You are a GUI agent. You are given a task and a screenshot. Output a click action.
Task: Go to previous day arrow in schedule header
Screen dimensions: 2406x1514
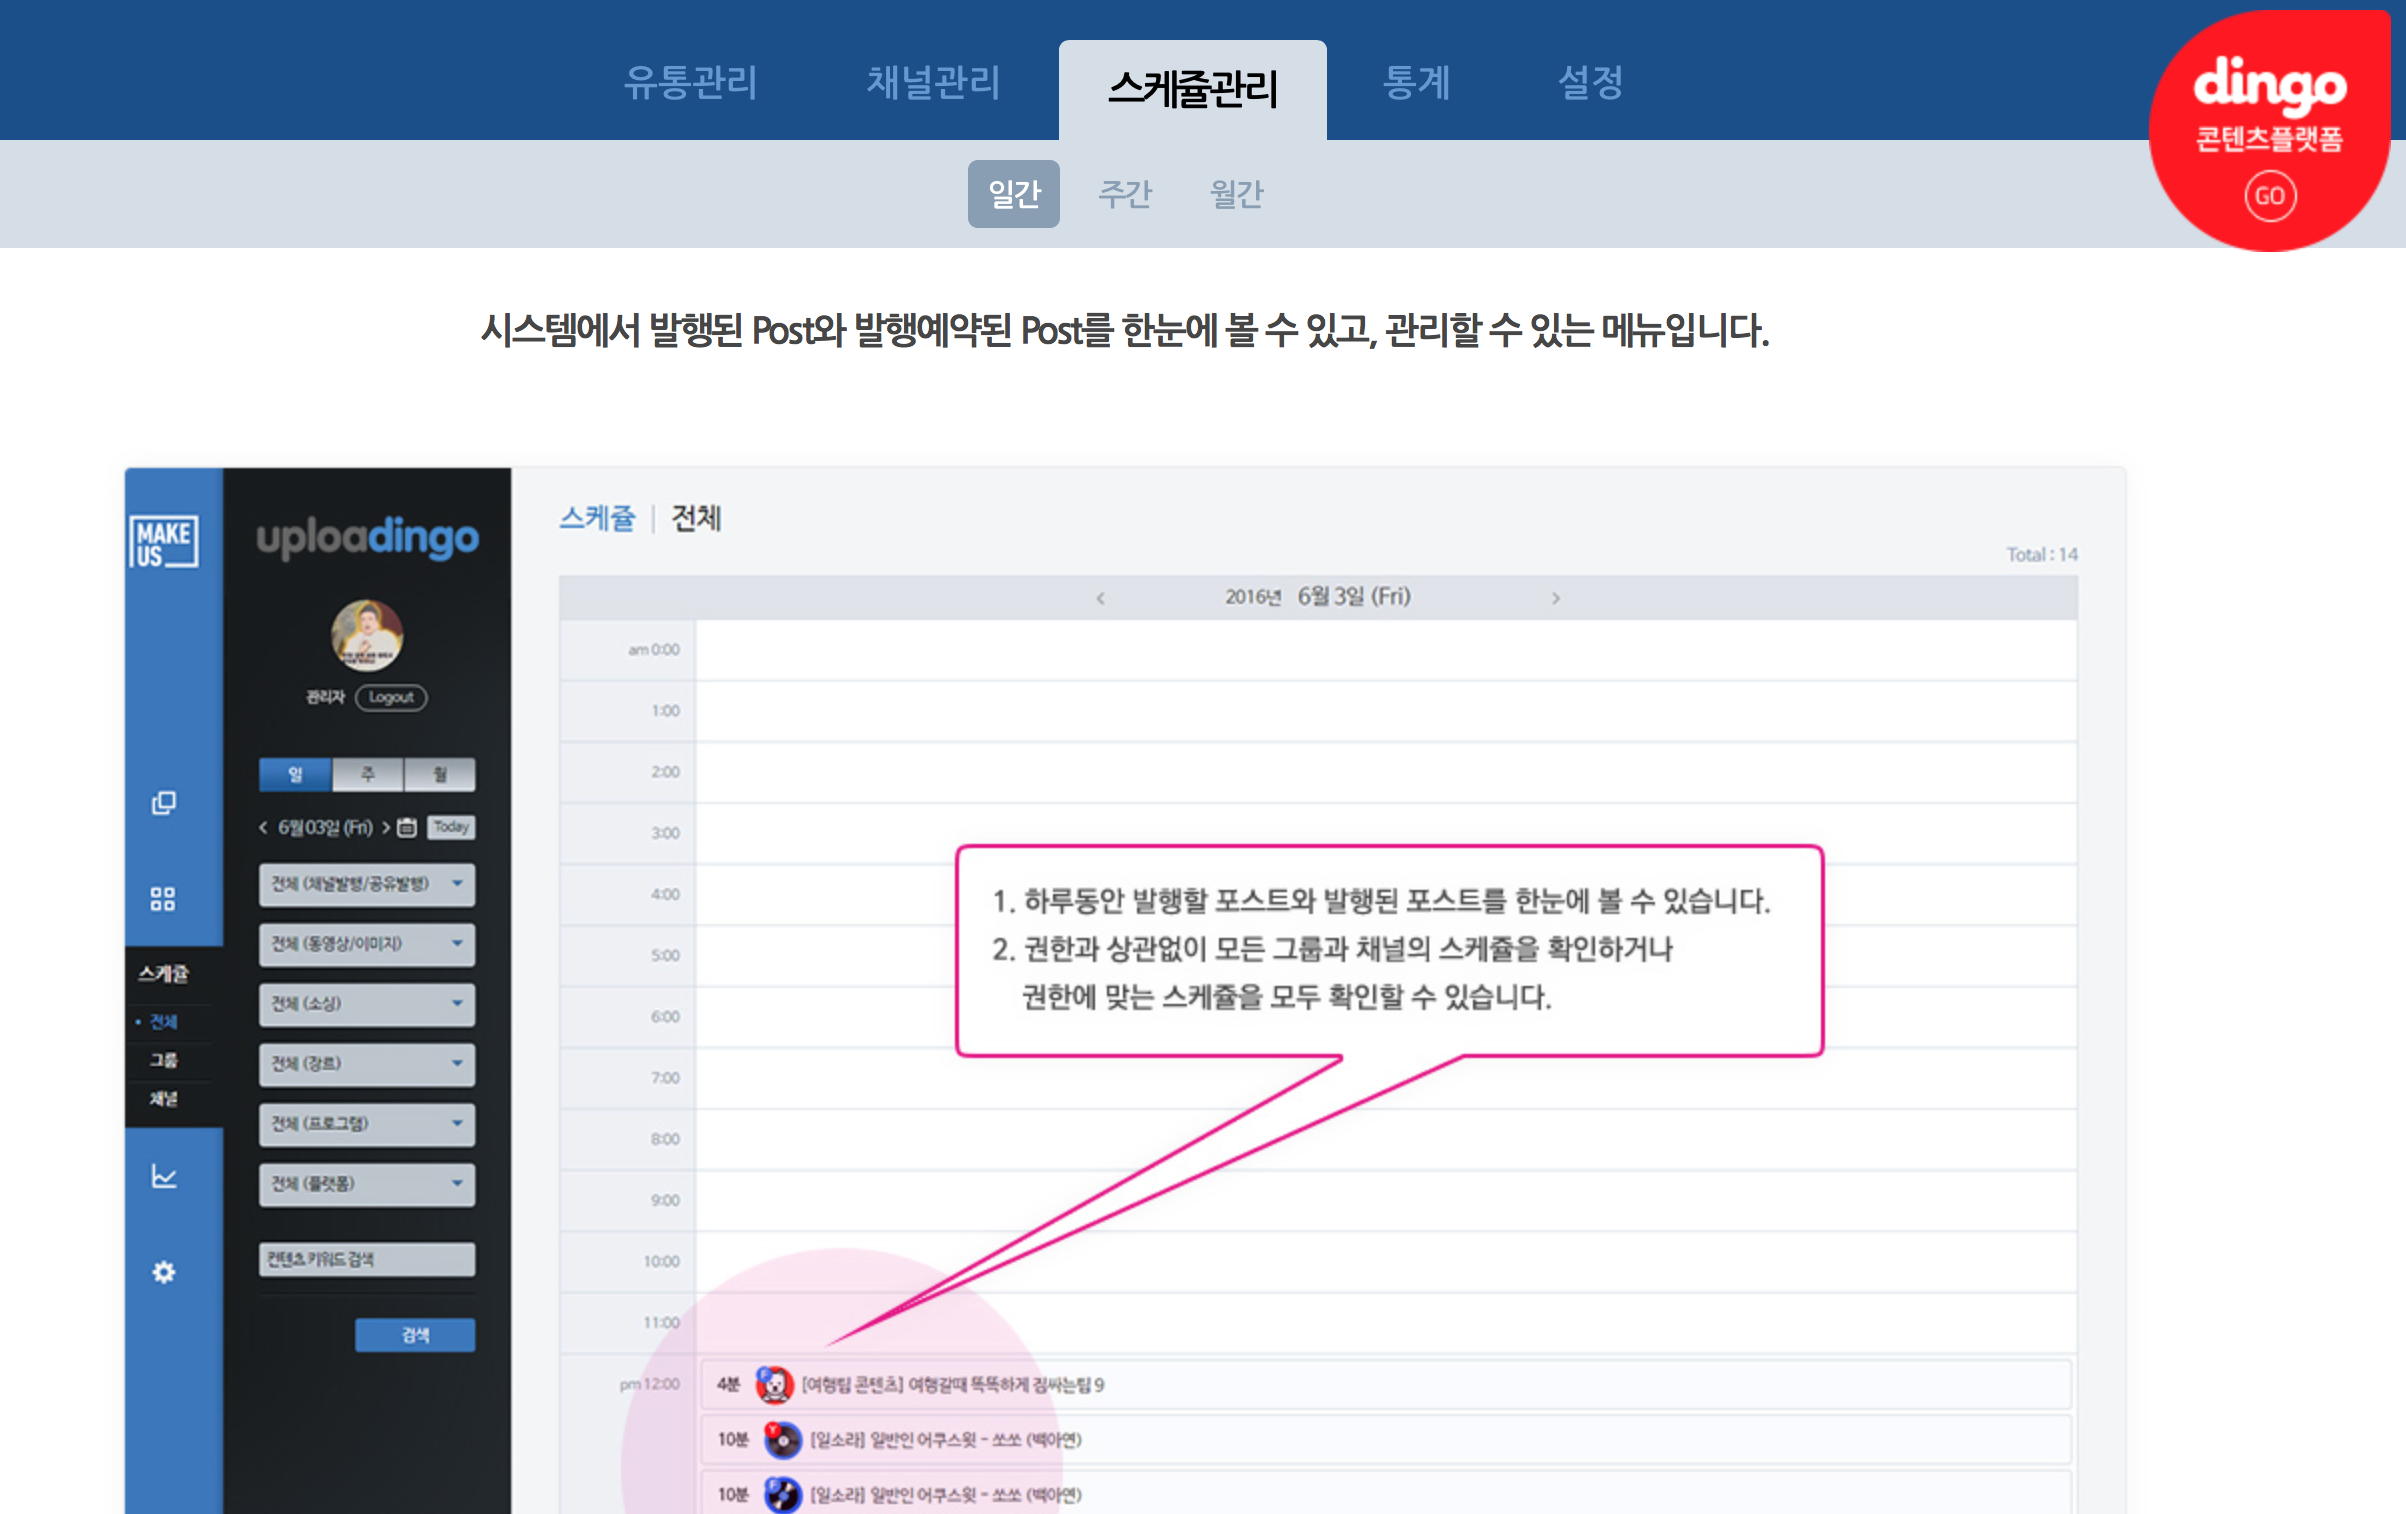(1100, 598)
